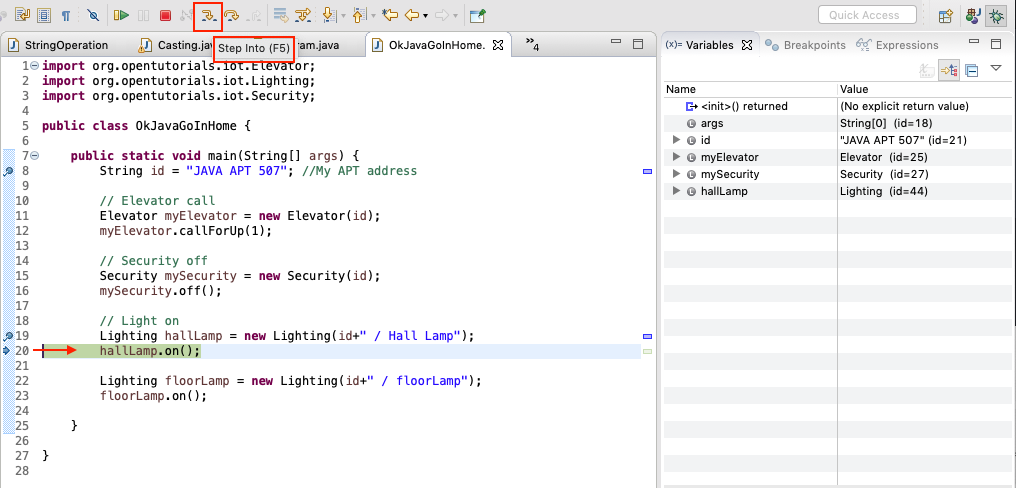Image resolution: width=1016 pixels, height=488 pixels.
Task: Click the floorLamp.on(); statement on line 23
Action: point(154,395)
